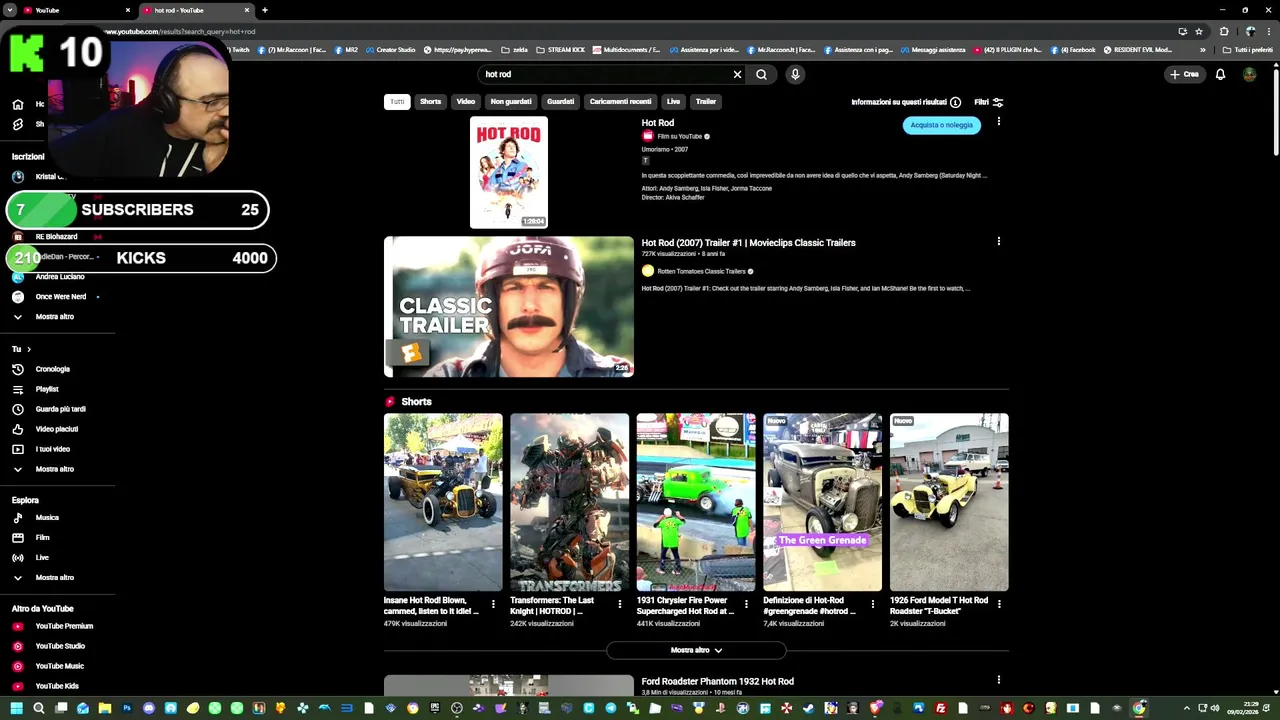Open Transformers The Last Knight short
Viewport: 1280px width, 720px height.
tap(570, 502)
